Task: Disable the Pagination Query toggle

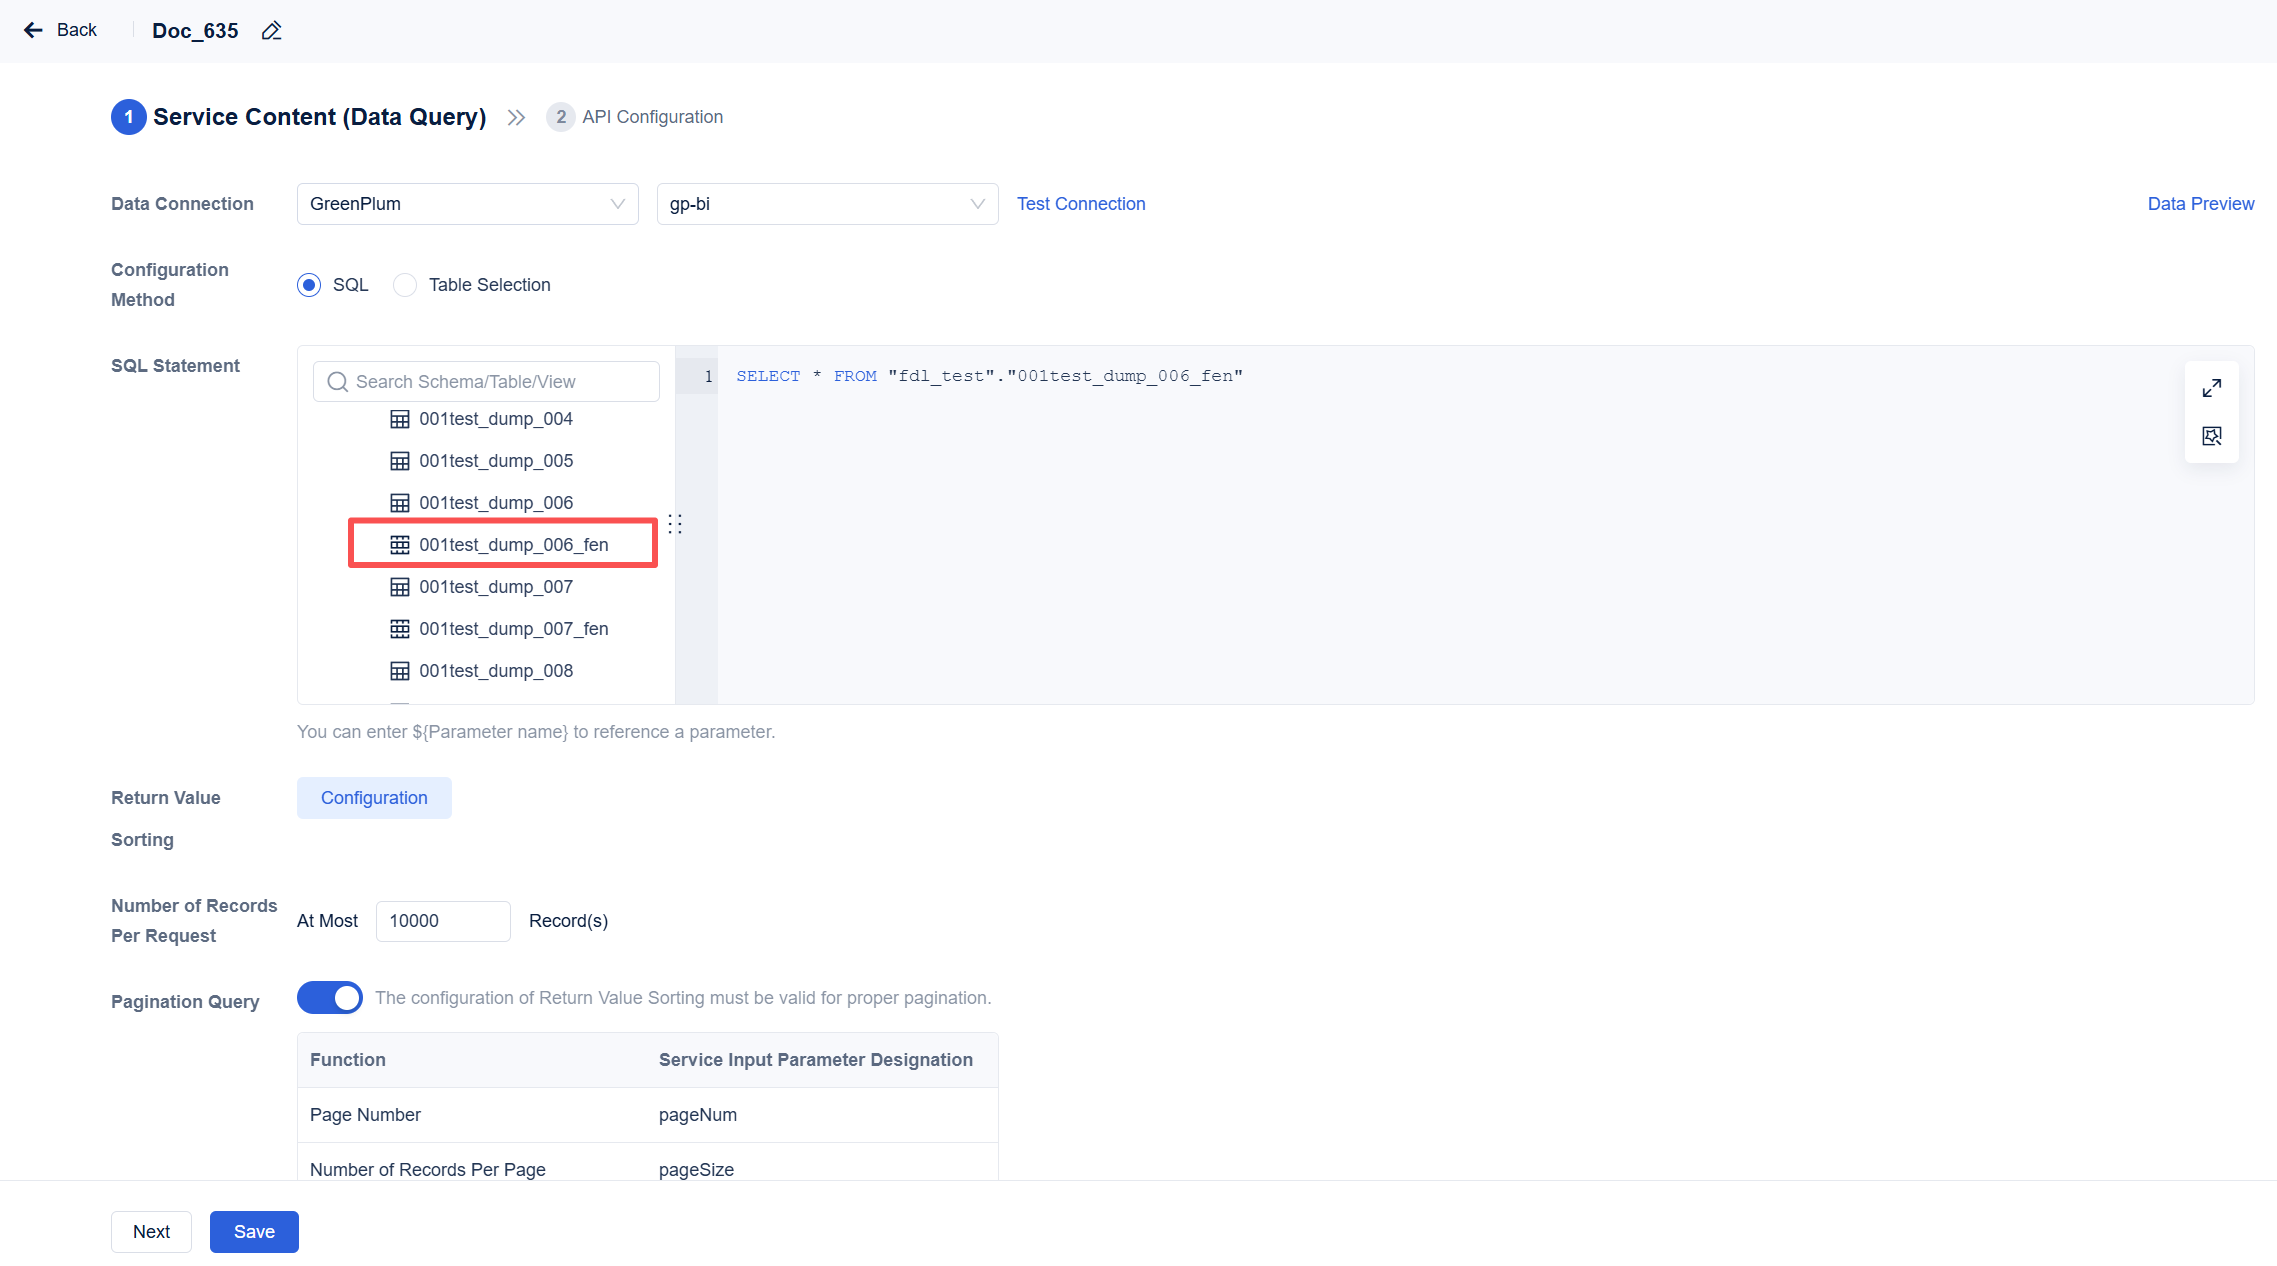Action: point(330,997)
